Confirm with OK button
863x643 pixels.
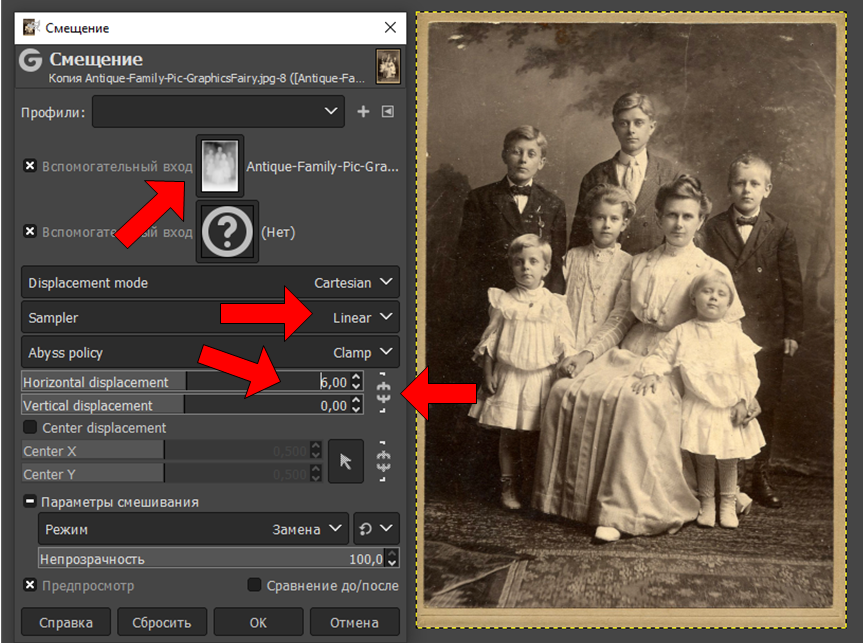pos(258,622)
